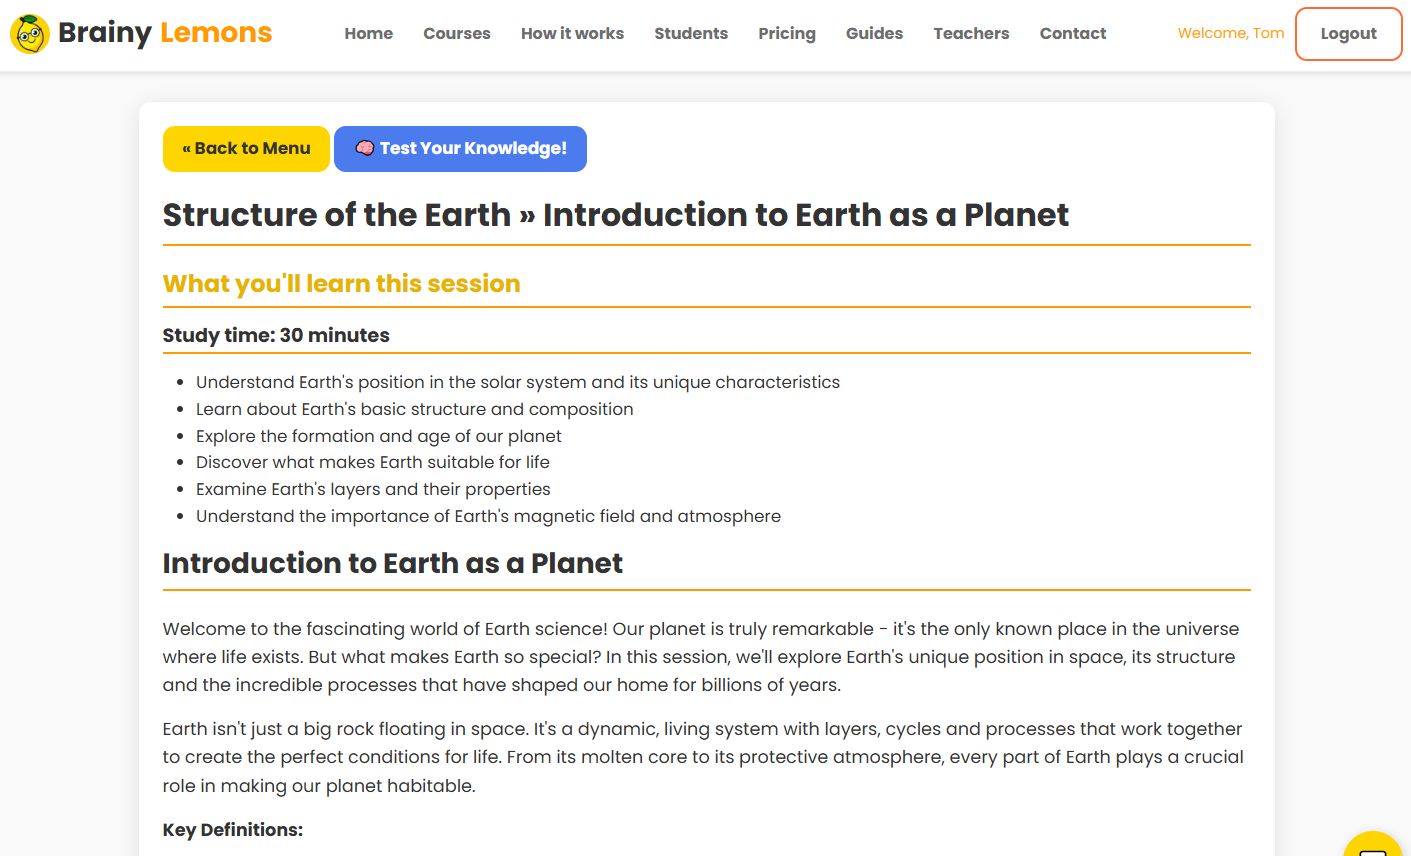This screenshot has height=856, width=1411.
Task: Click the brain icon on Test Your Knowledge button
Action: pyautogui.click(x=365, y=148)
